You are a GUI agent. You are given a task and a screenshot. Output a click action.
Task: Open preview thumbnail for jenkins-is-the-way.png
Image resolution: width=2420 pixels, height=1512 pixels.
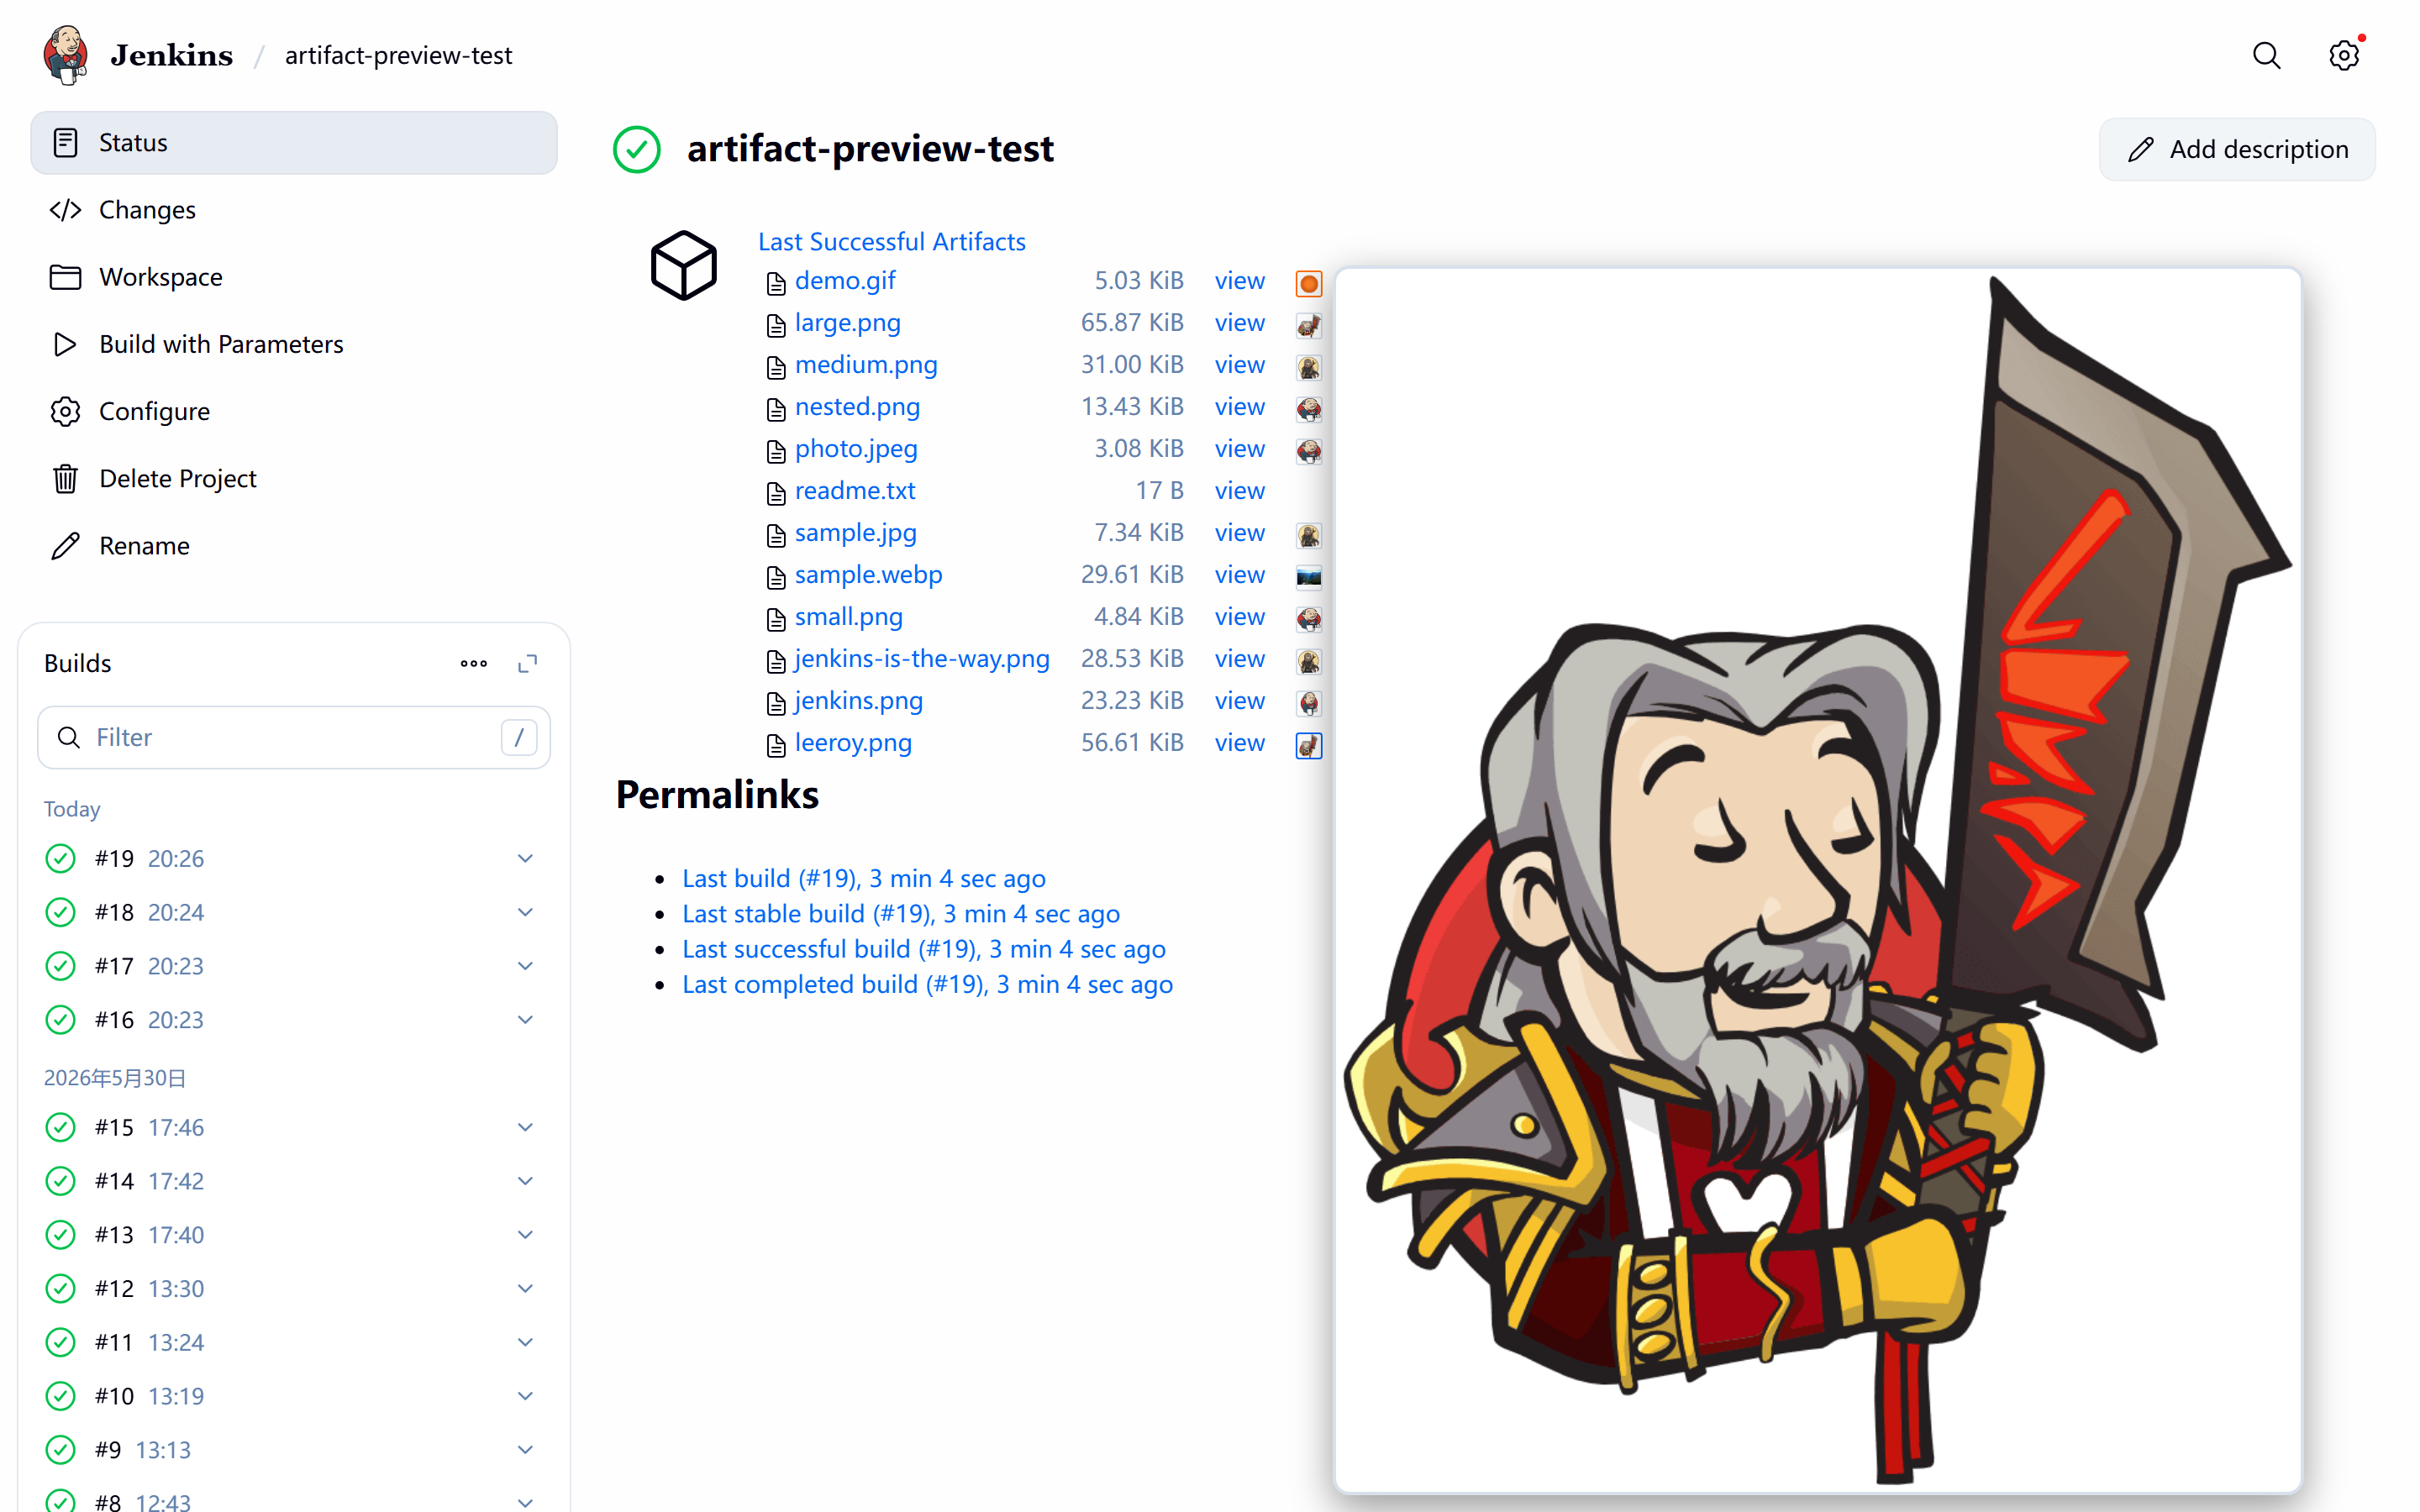[x=1309, y=661]
